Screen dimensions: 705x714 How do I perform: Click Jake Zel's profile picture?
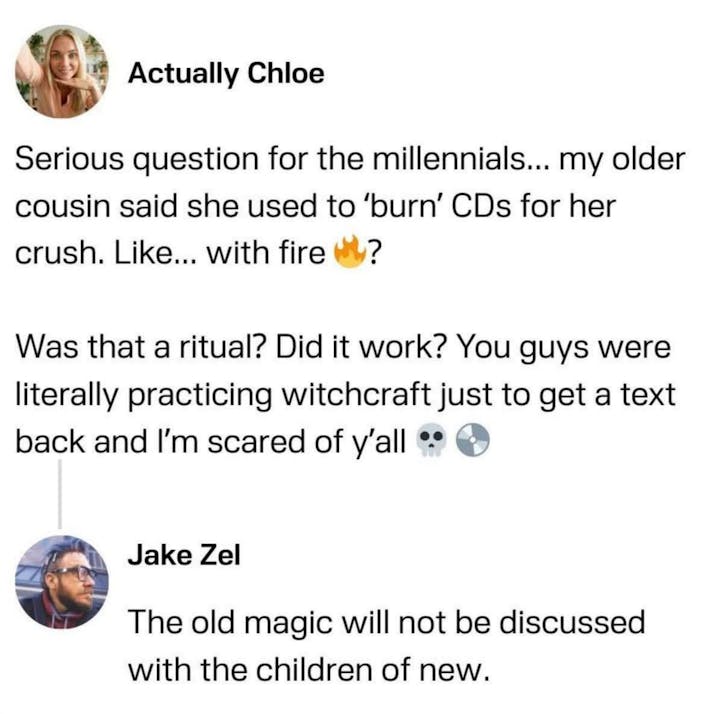62,582
